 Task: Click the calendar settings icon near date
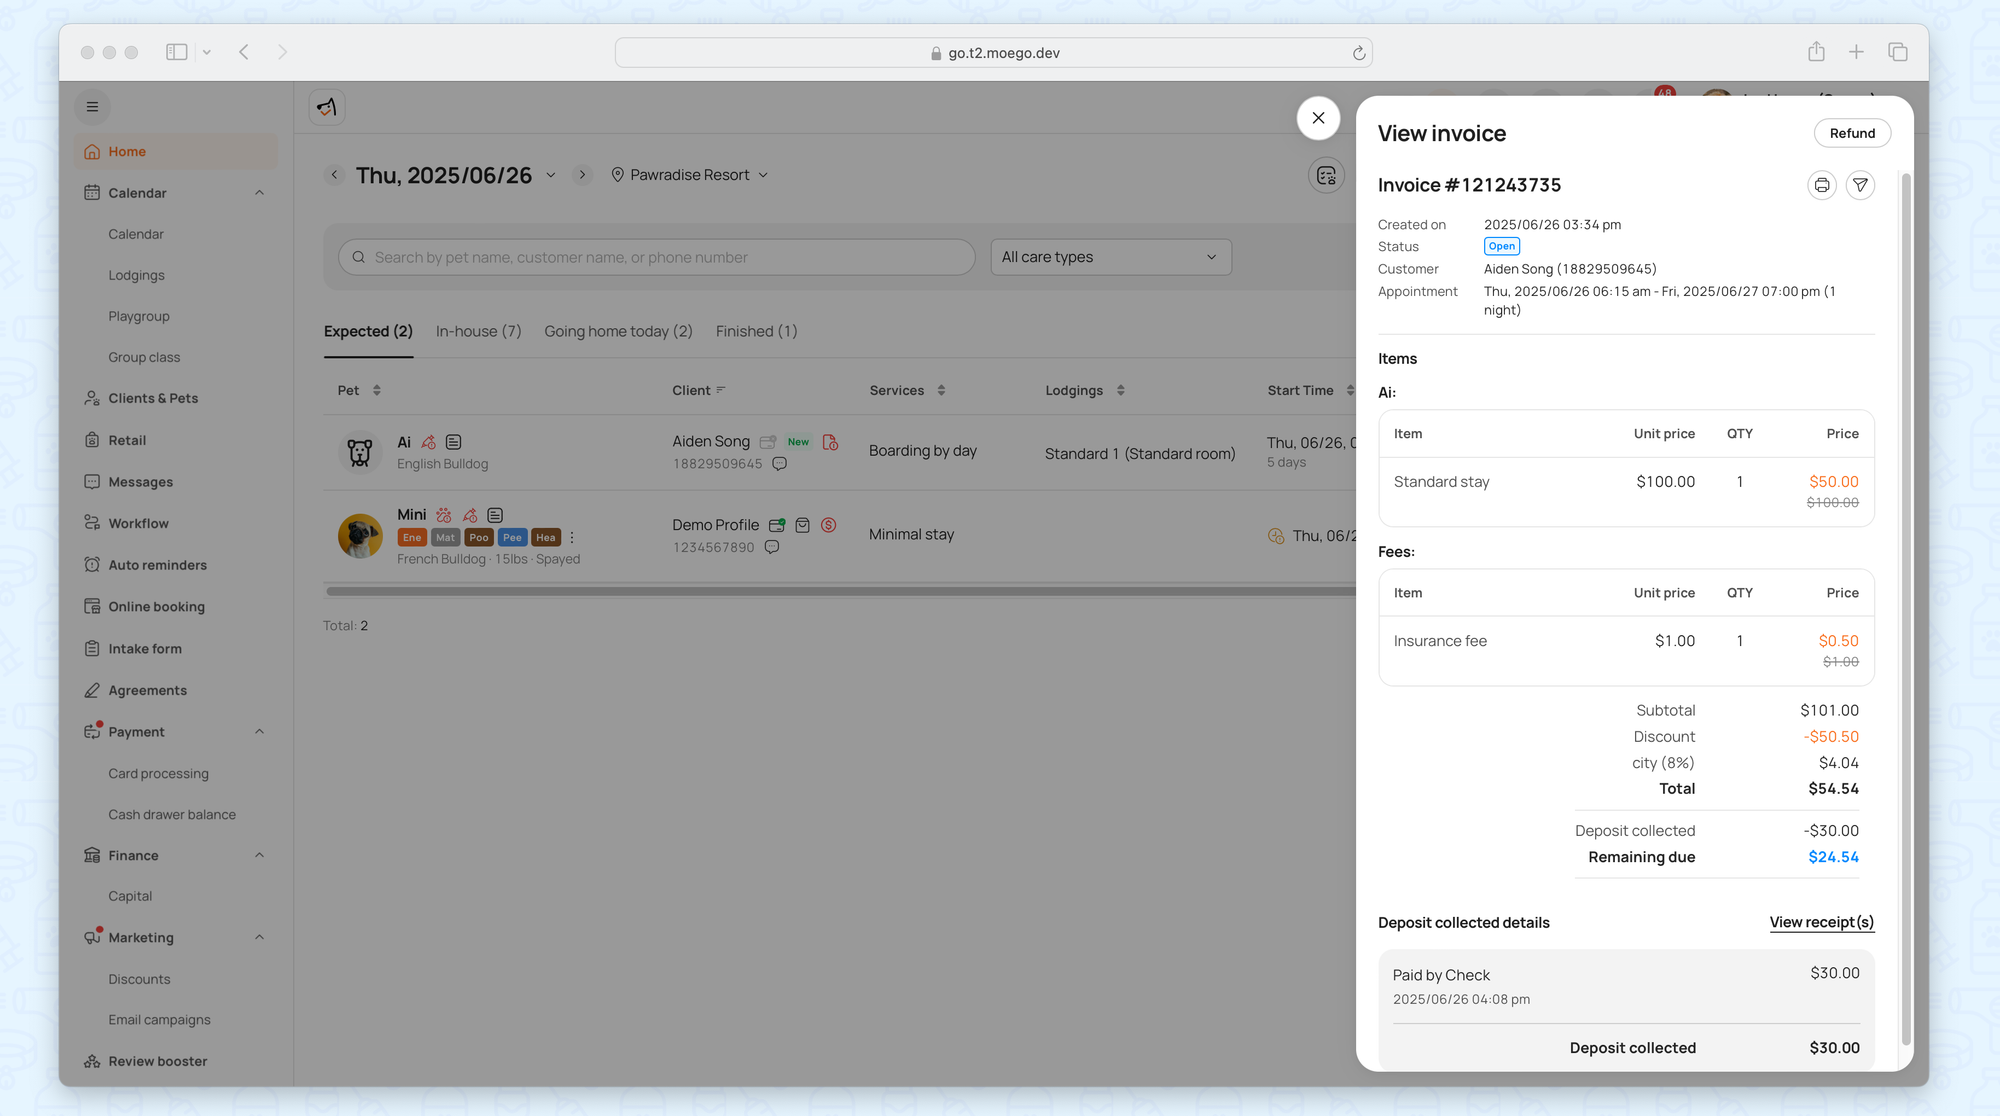(1326, 176)
